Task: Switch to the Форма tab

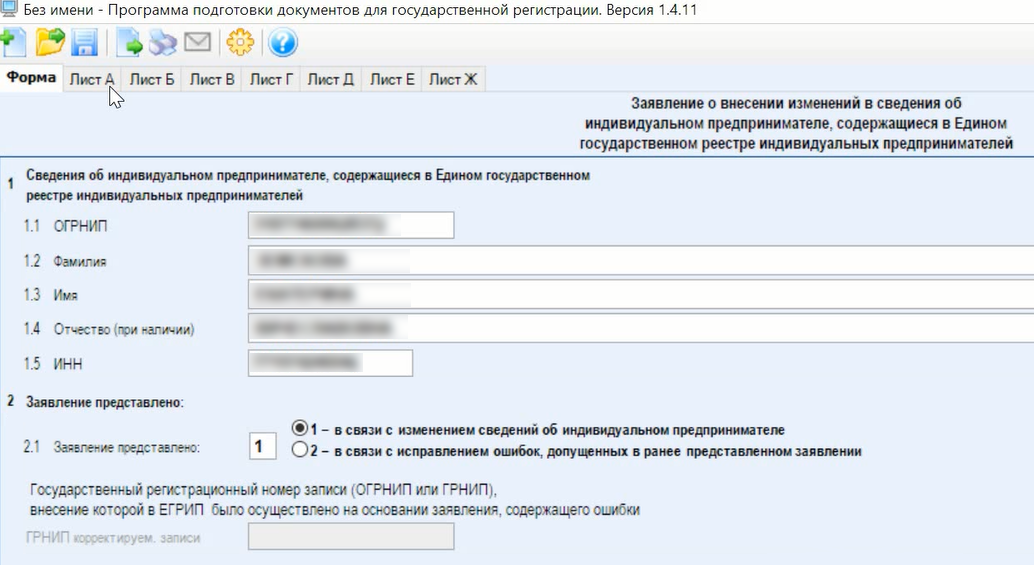Action: 31,78
